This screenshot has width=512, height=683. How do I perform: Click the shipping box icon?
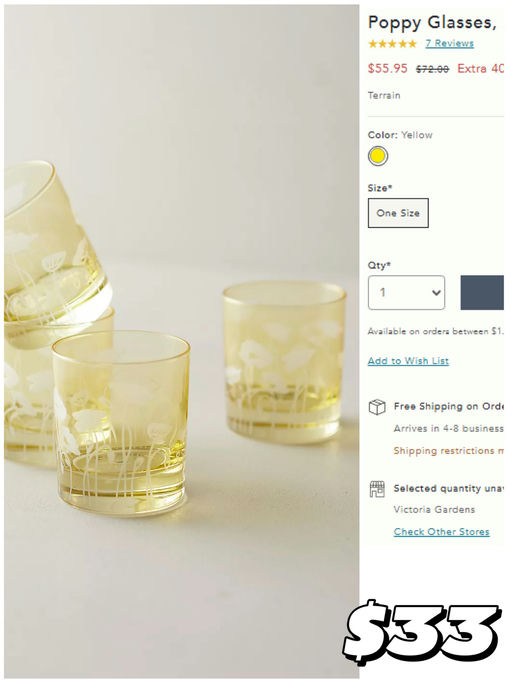point(377,407)
